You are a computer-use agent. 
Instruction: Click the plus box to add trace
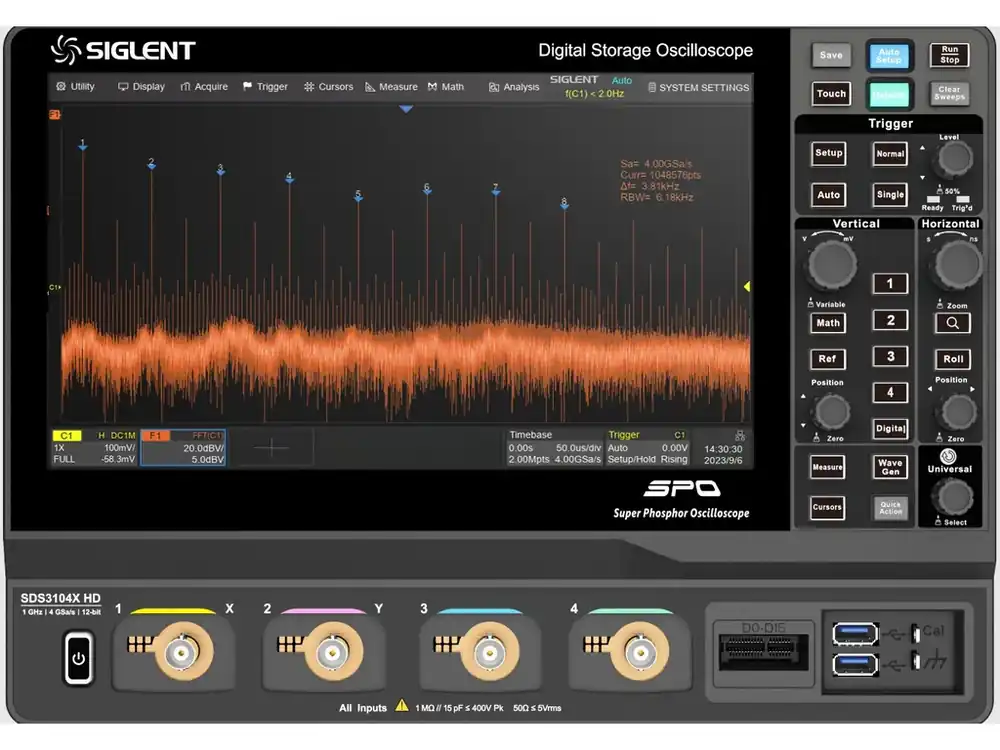[x=271, y=447]
